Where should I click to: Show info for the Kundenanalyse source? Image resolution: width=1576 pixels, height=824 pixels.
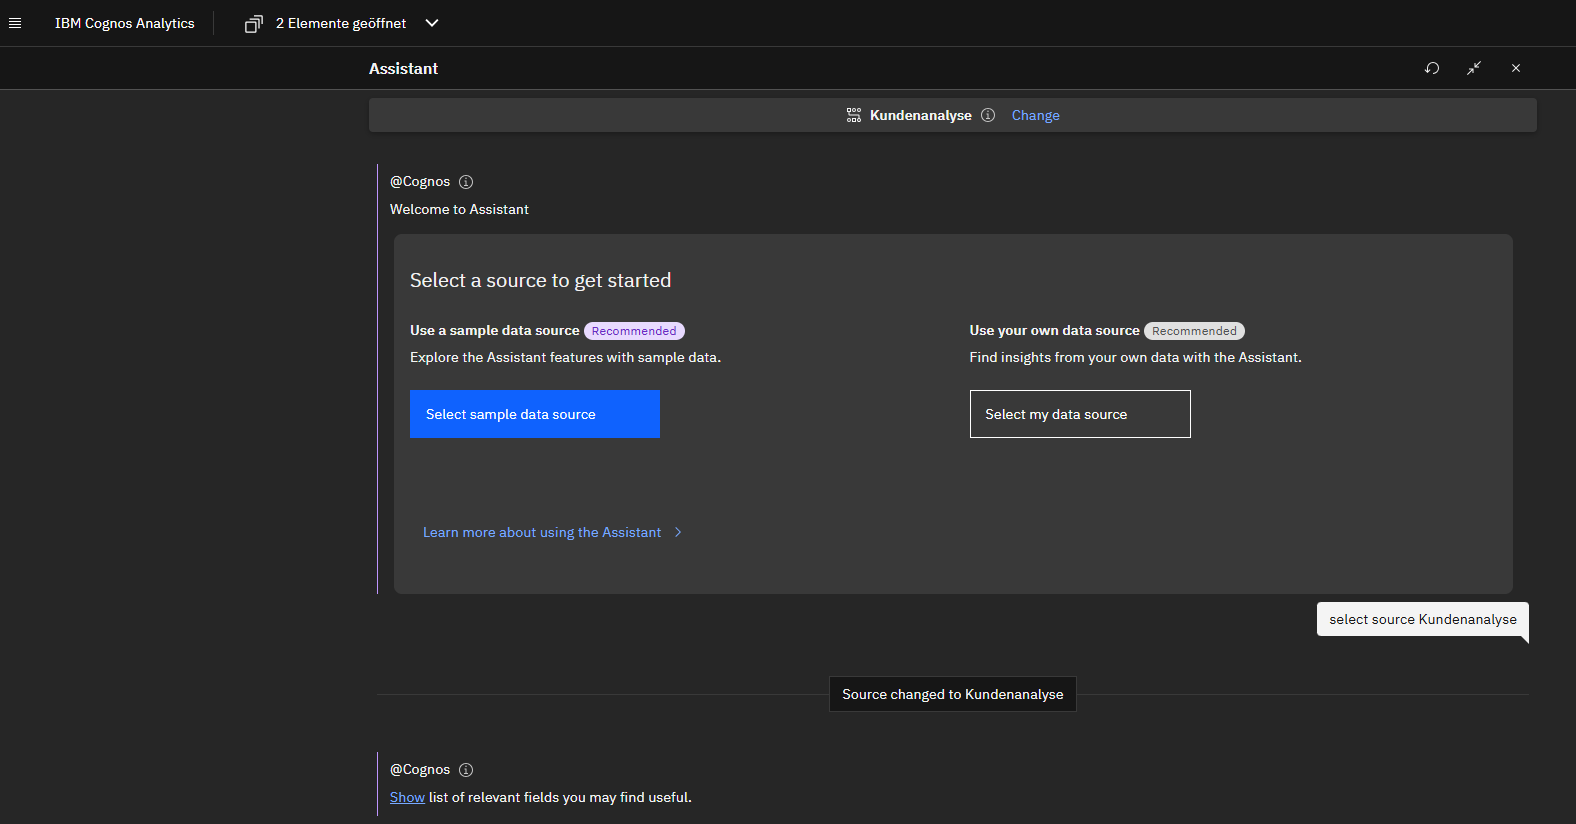(x=988, y=115)
